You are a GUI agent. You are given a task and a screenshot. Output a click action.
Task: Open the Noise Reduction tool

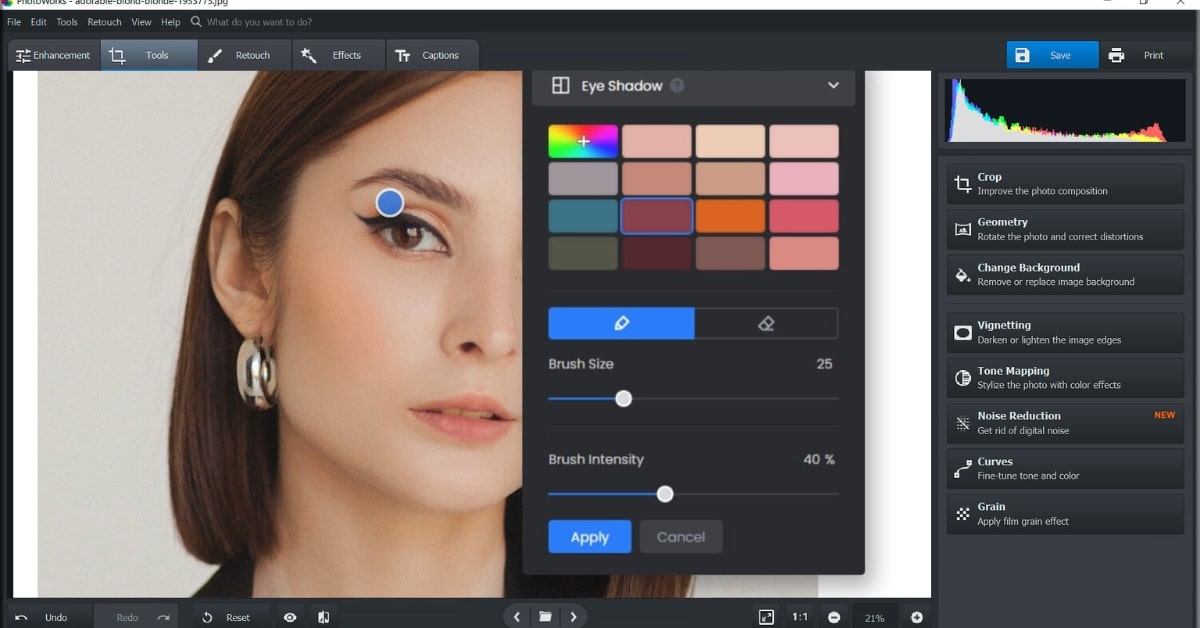pyautogui.click(x=1065, y=423)
